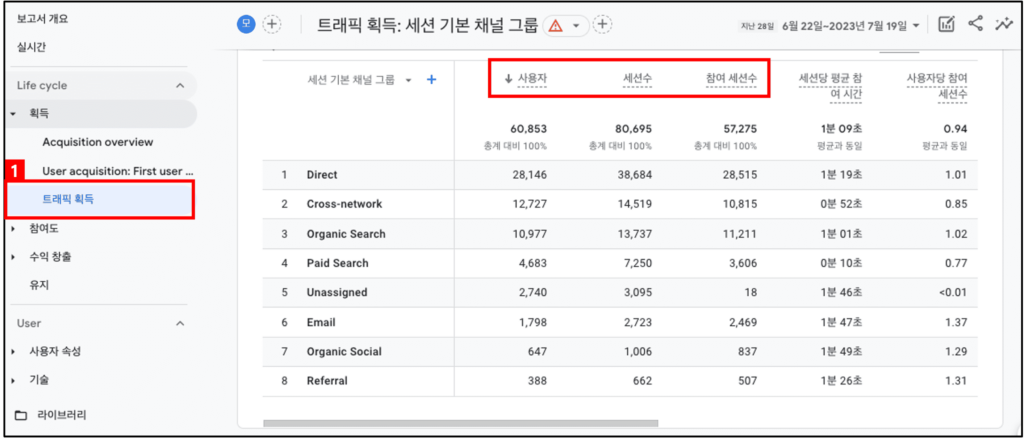Collapse the User section chevron

click(x=180, y=323)
